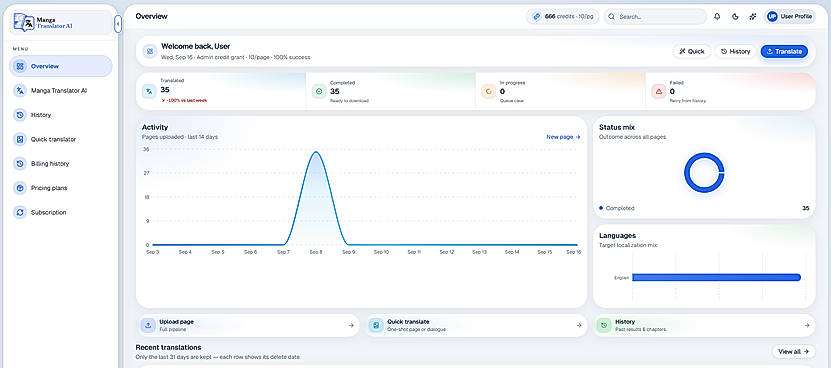831x368 pixels.
Task: Click the Quick button in welcome banner
Action: click(x=692, y=51)
